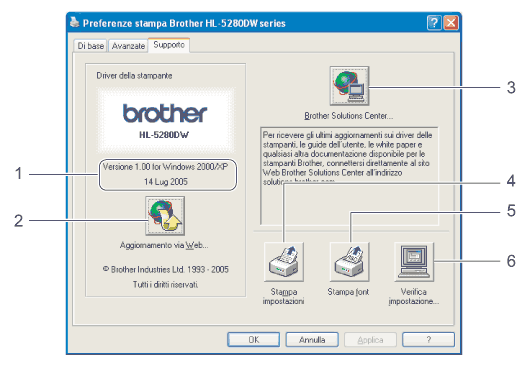Switch to the Avanzate tab
Image resolution: width=521 pixels, height=369 pixels.
tap(128, 46)
